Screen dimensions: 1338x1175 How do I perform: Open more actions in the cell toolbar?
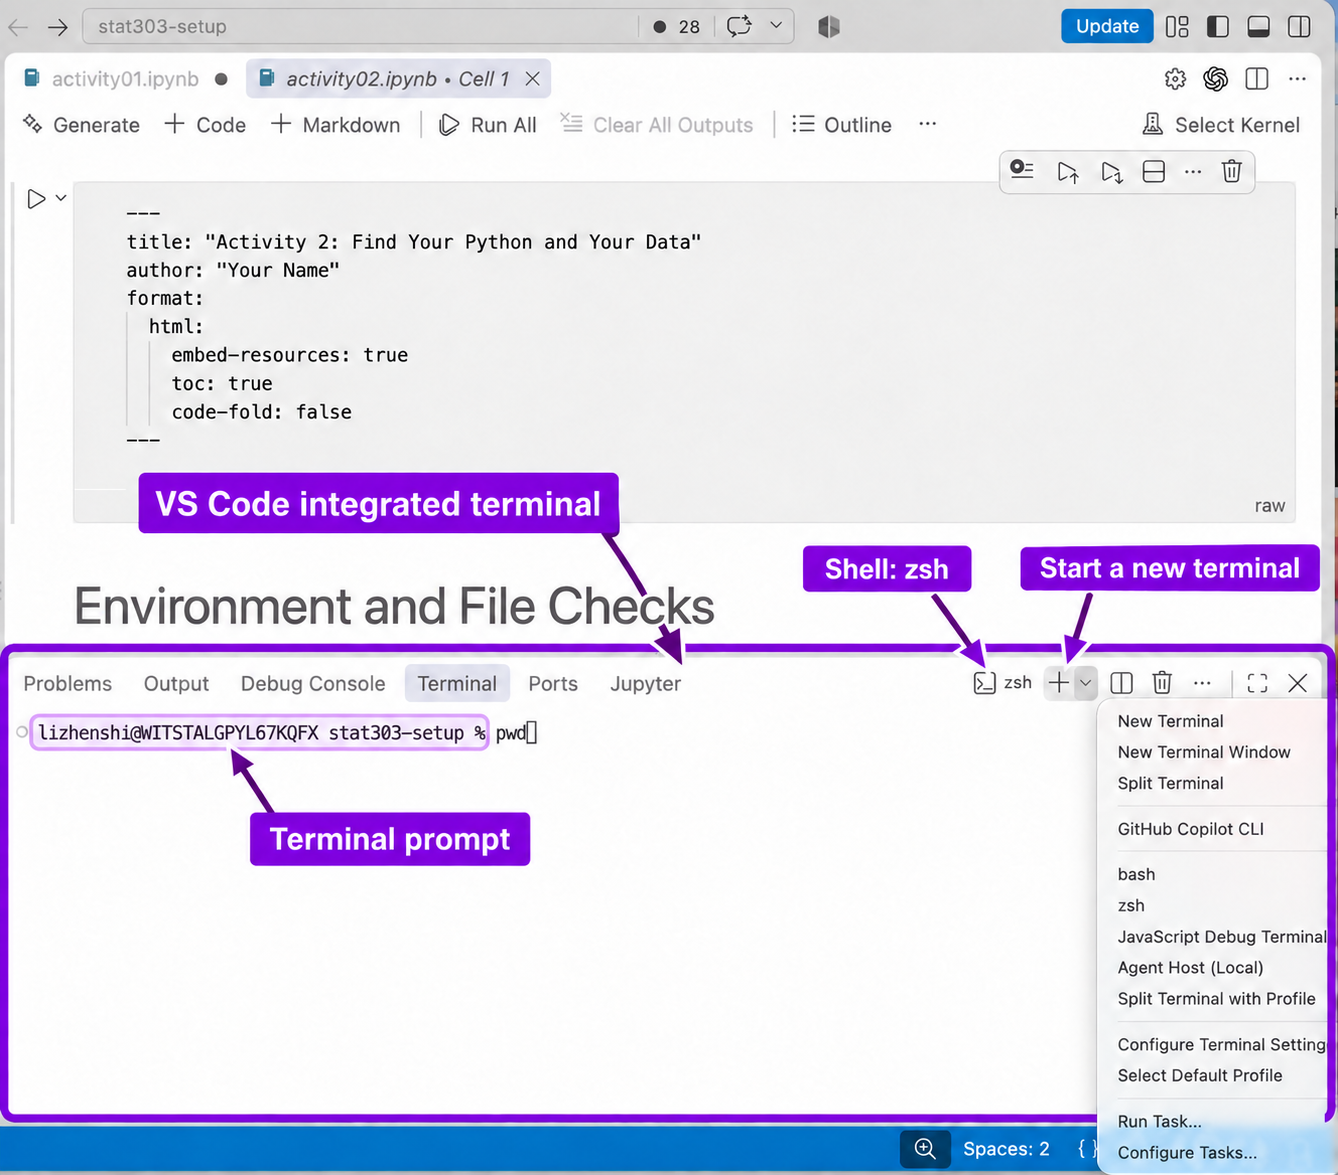point(1193,172)
